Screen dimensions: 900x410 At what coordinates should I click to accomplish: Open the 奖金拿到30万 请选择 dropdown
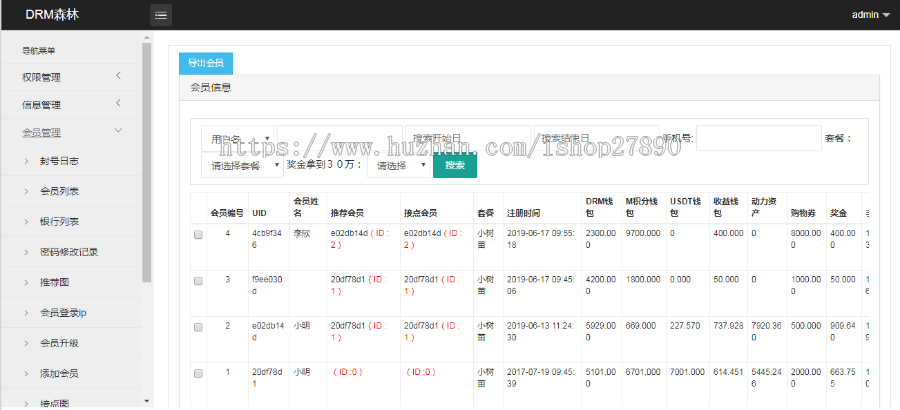coord(399,165)
